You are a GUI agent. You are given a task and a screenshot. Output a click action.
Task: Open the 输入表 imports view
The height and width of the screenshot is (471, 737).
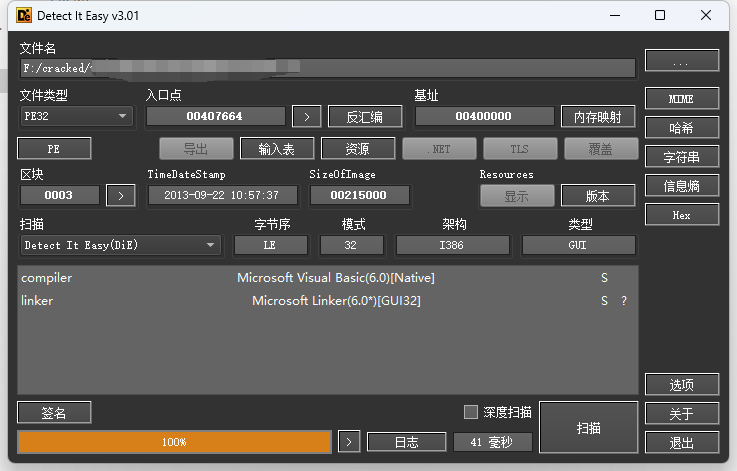coord(277,149)
